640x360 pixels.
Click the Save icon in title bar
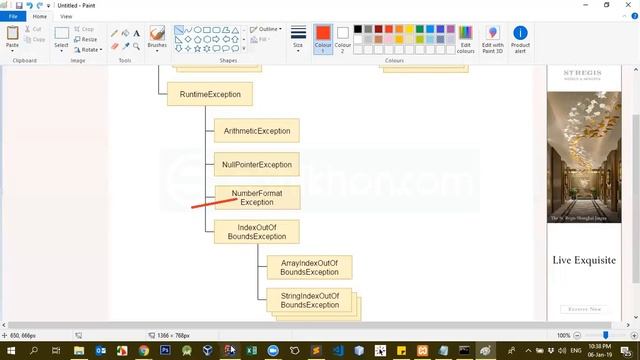19,6
